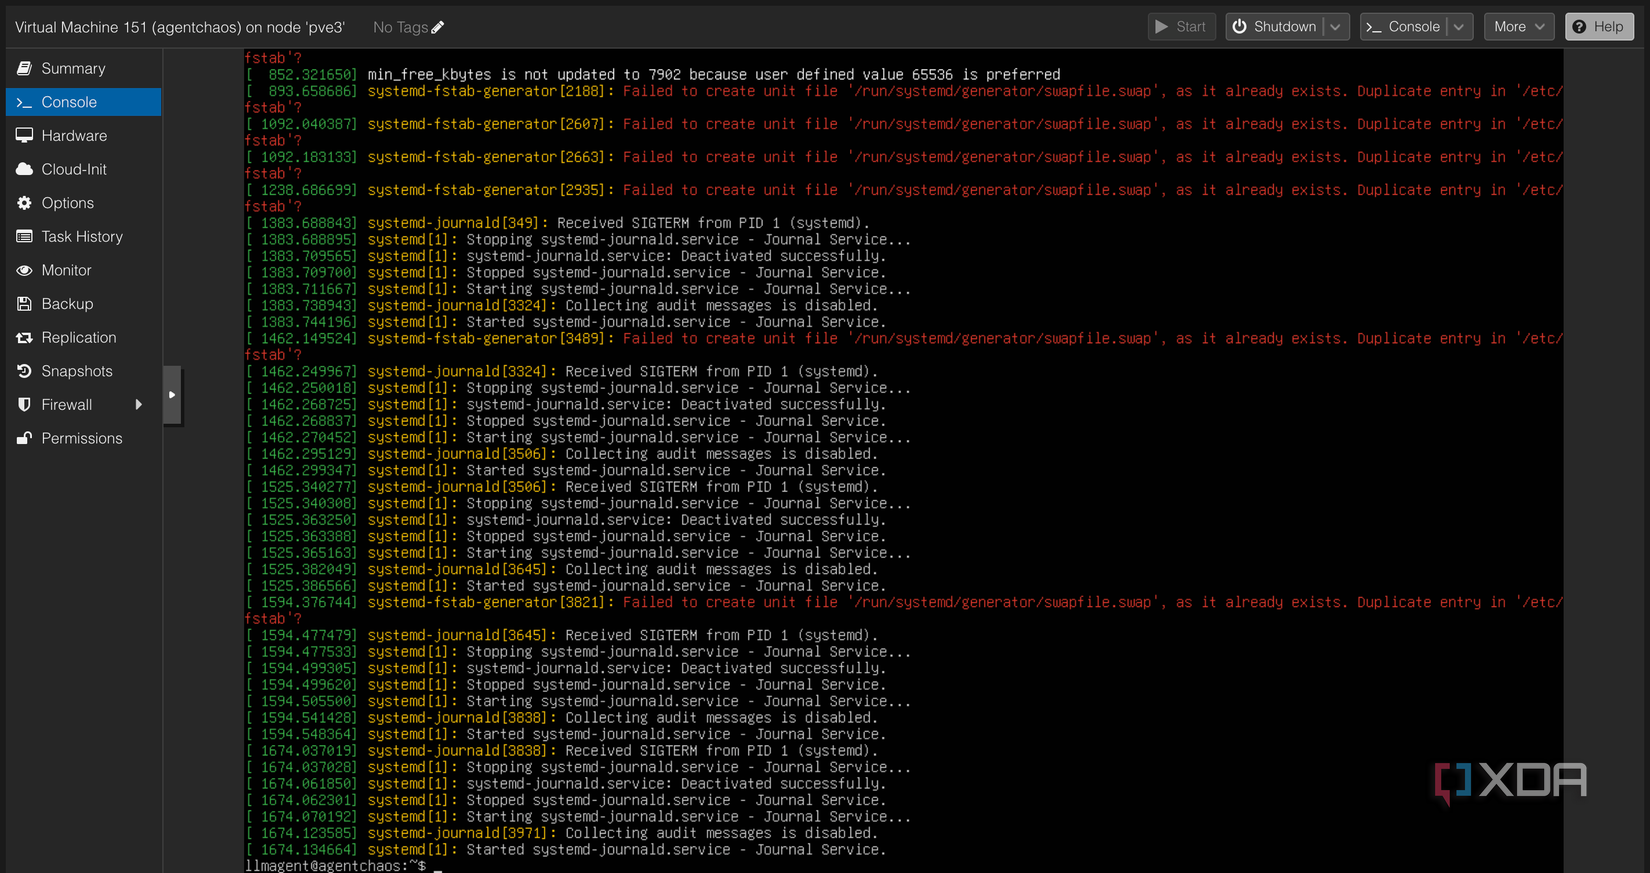
Task: Click the disabled Start button label
Action: pyautogui.click(x=1190, y=27)
